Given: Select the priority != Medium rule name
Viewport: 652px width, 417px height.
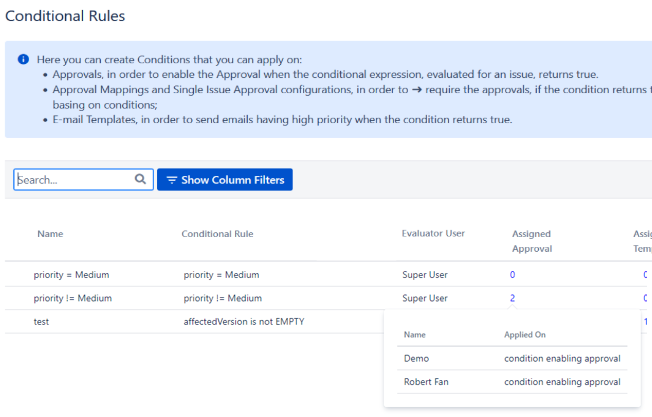Looking at the screenshot, I should point(73,298).
